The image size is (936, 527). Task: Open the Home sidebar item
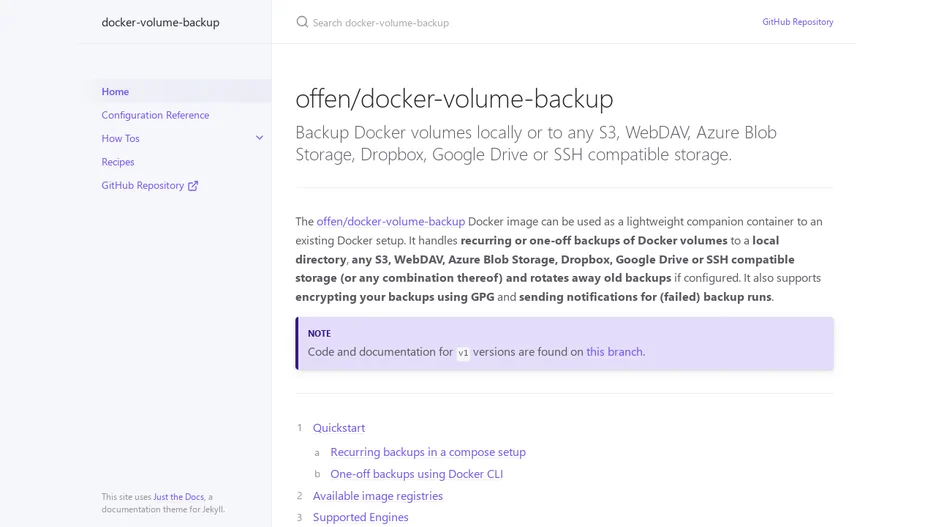pos(186,91)
